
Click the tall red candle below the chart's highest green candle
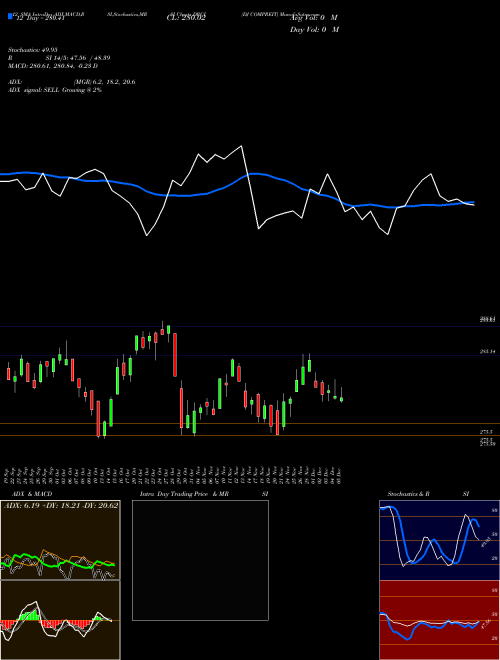point(175,354)
